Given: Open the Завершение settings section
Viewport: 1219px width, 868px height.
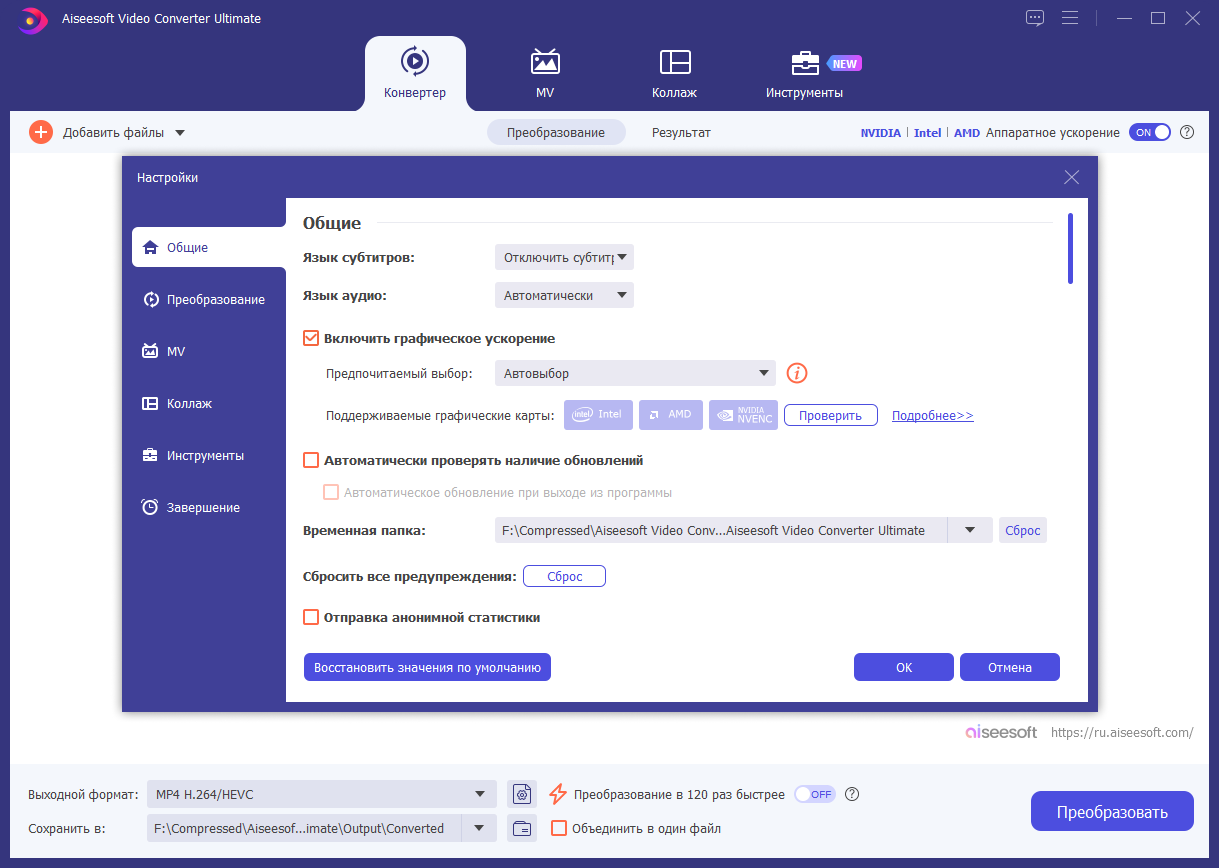Looking at the screenshot, I should point(203,507).
